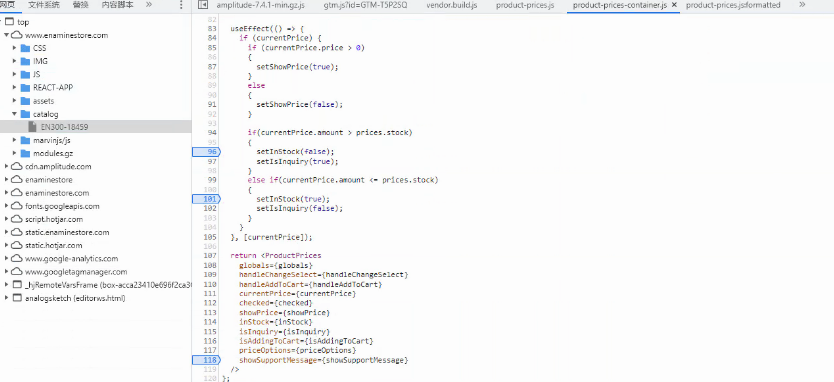The width and height of the screenshot is (834, 382).
Task: Toggle breakpoint on line 118
Action: [206, 360]
